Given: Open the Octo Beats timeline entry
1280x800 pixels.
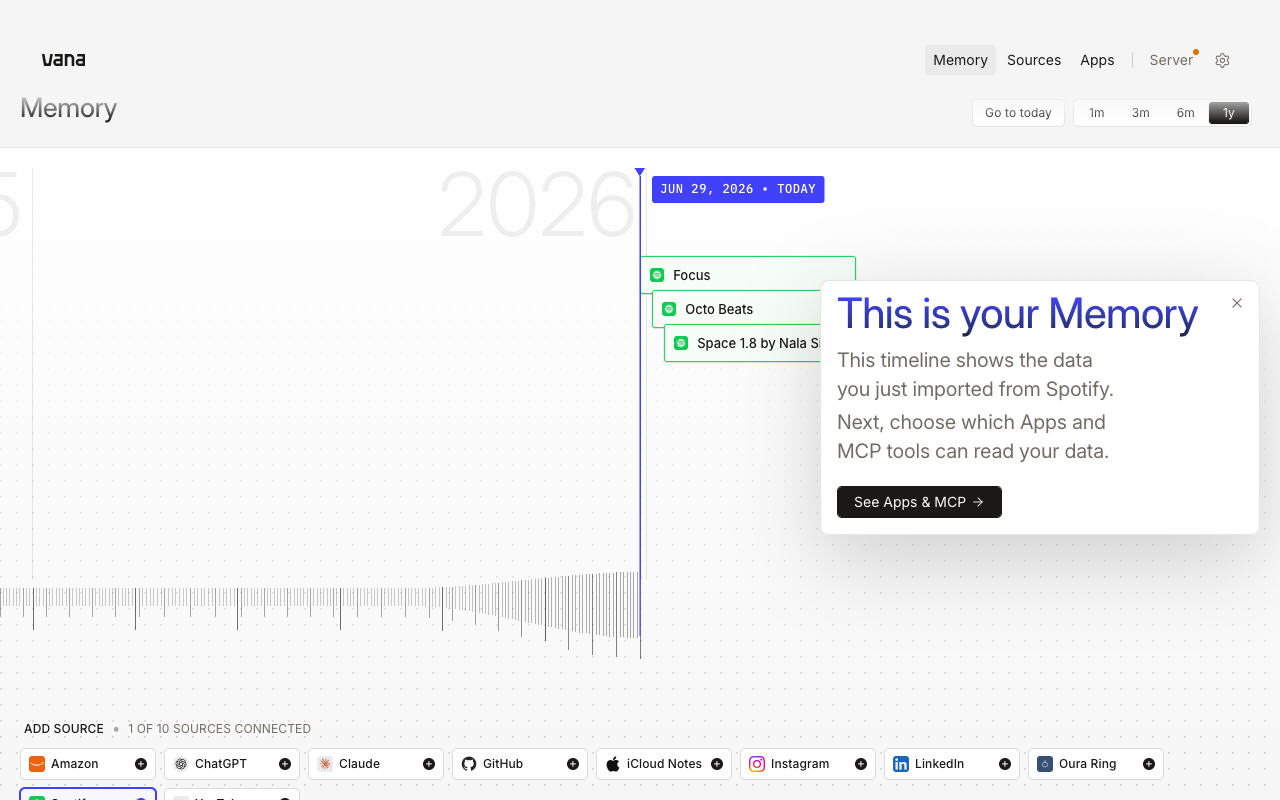Looking at the screenshot, I should tap(736, 309).
